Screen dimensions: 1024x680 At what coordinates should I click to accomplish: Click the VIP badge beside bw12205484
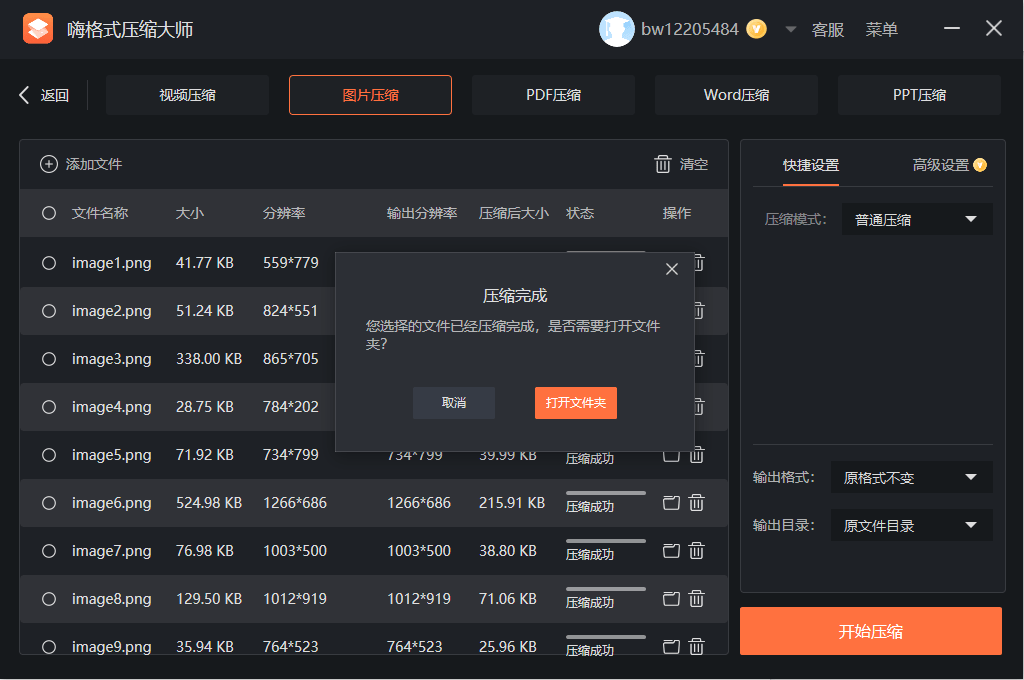tap(756, 29)
